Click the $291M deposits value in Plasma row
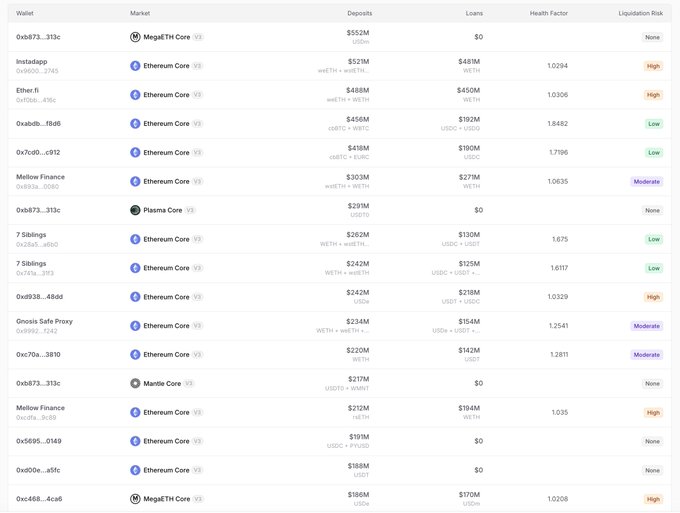This screenshot has height=513, width=680. (358, 206)
